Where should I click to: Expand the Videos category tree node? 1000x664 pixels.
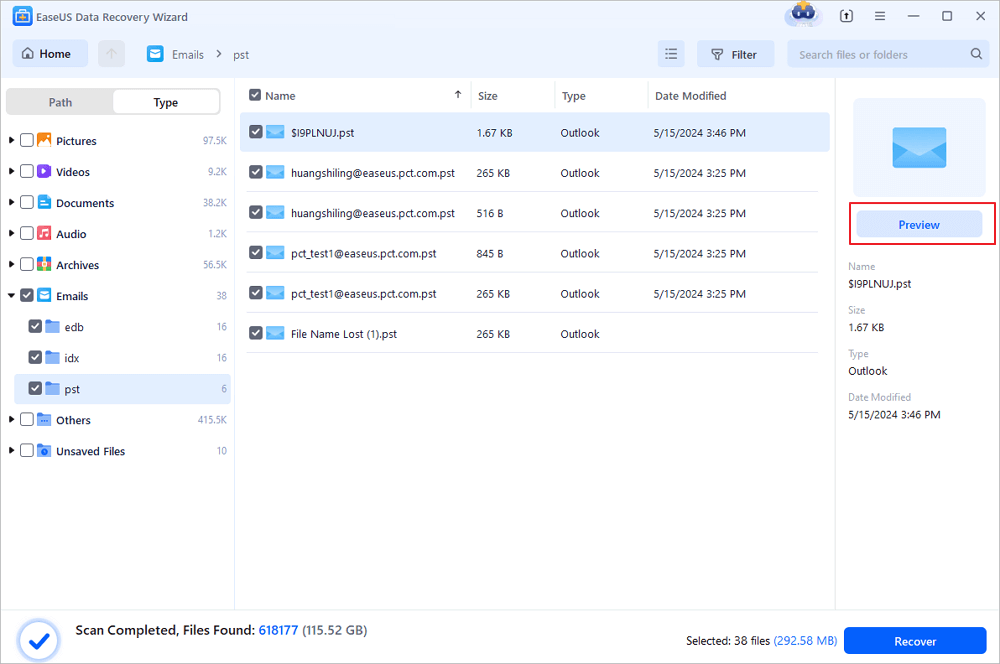(x=11, y=172)
